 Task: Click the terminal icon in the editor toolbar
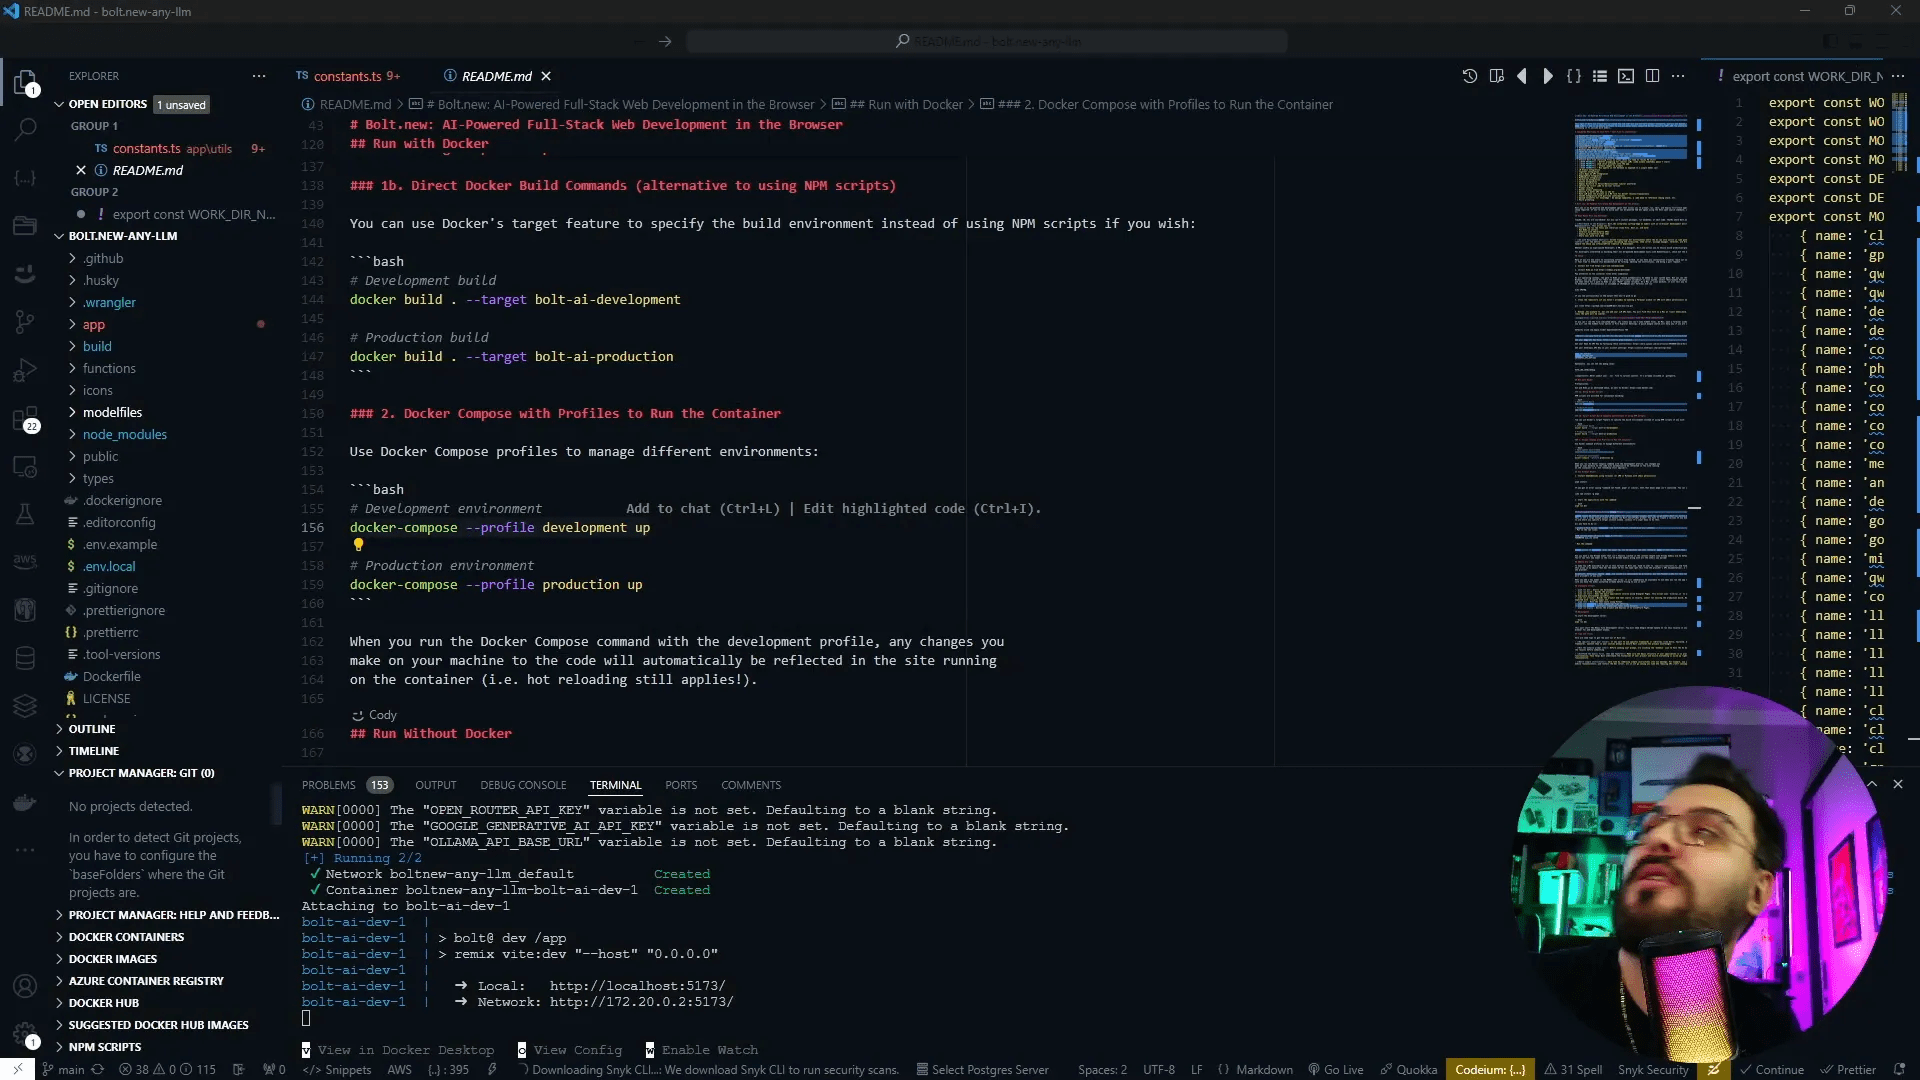1626,76
